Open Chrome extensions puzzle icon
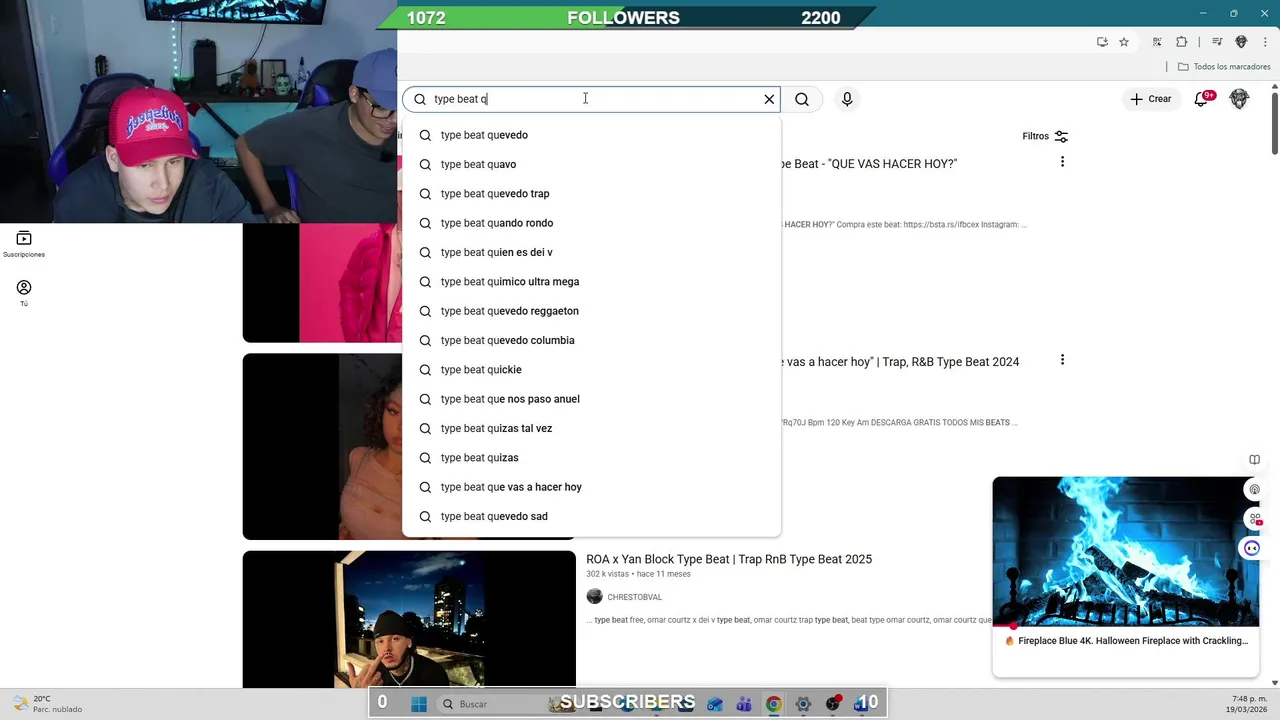Screen dimensions: 1280x720 click(1181, 42)
